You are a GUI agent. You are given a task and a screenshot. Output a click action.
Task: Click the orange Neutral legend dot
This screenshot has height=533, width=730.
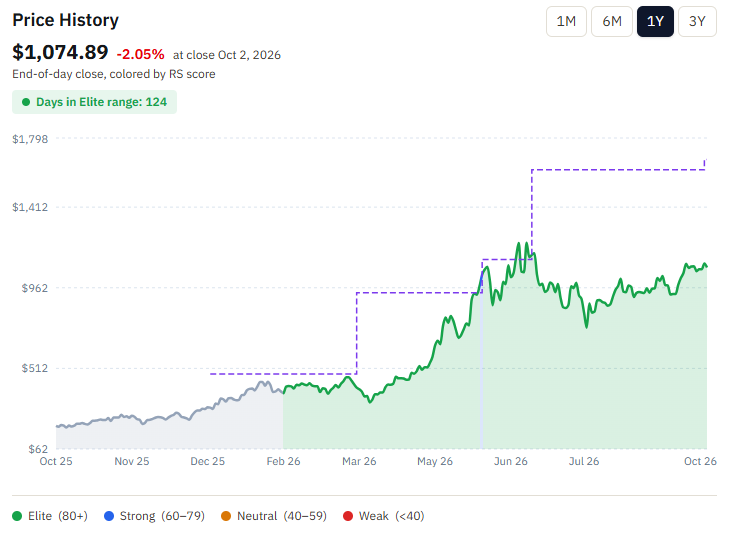click(x=226, y=516)
